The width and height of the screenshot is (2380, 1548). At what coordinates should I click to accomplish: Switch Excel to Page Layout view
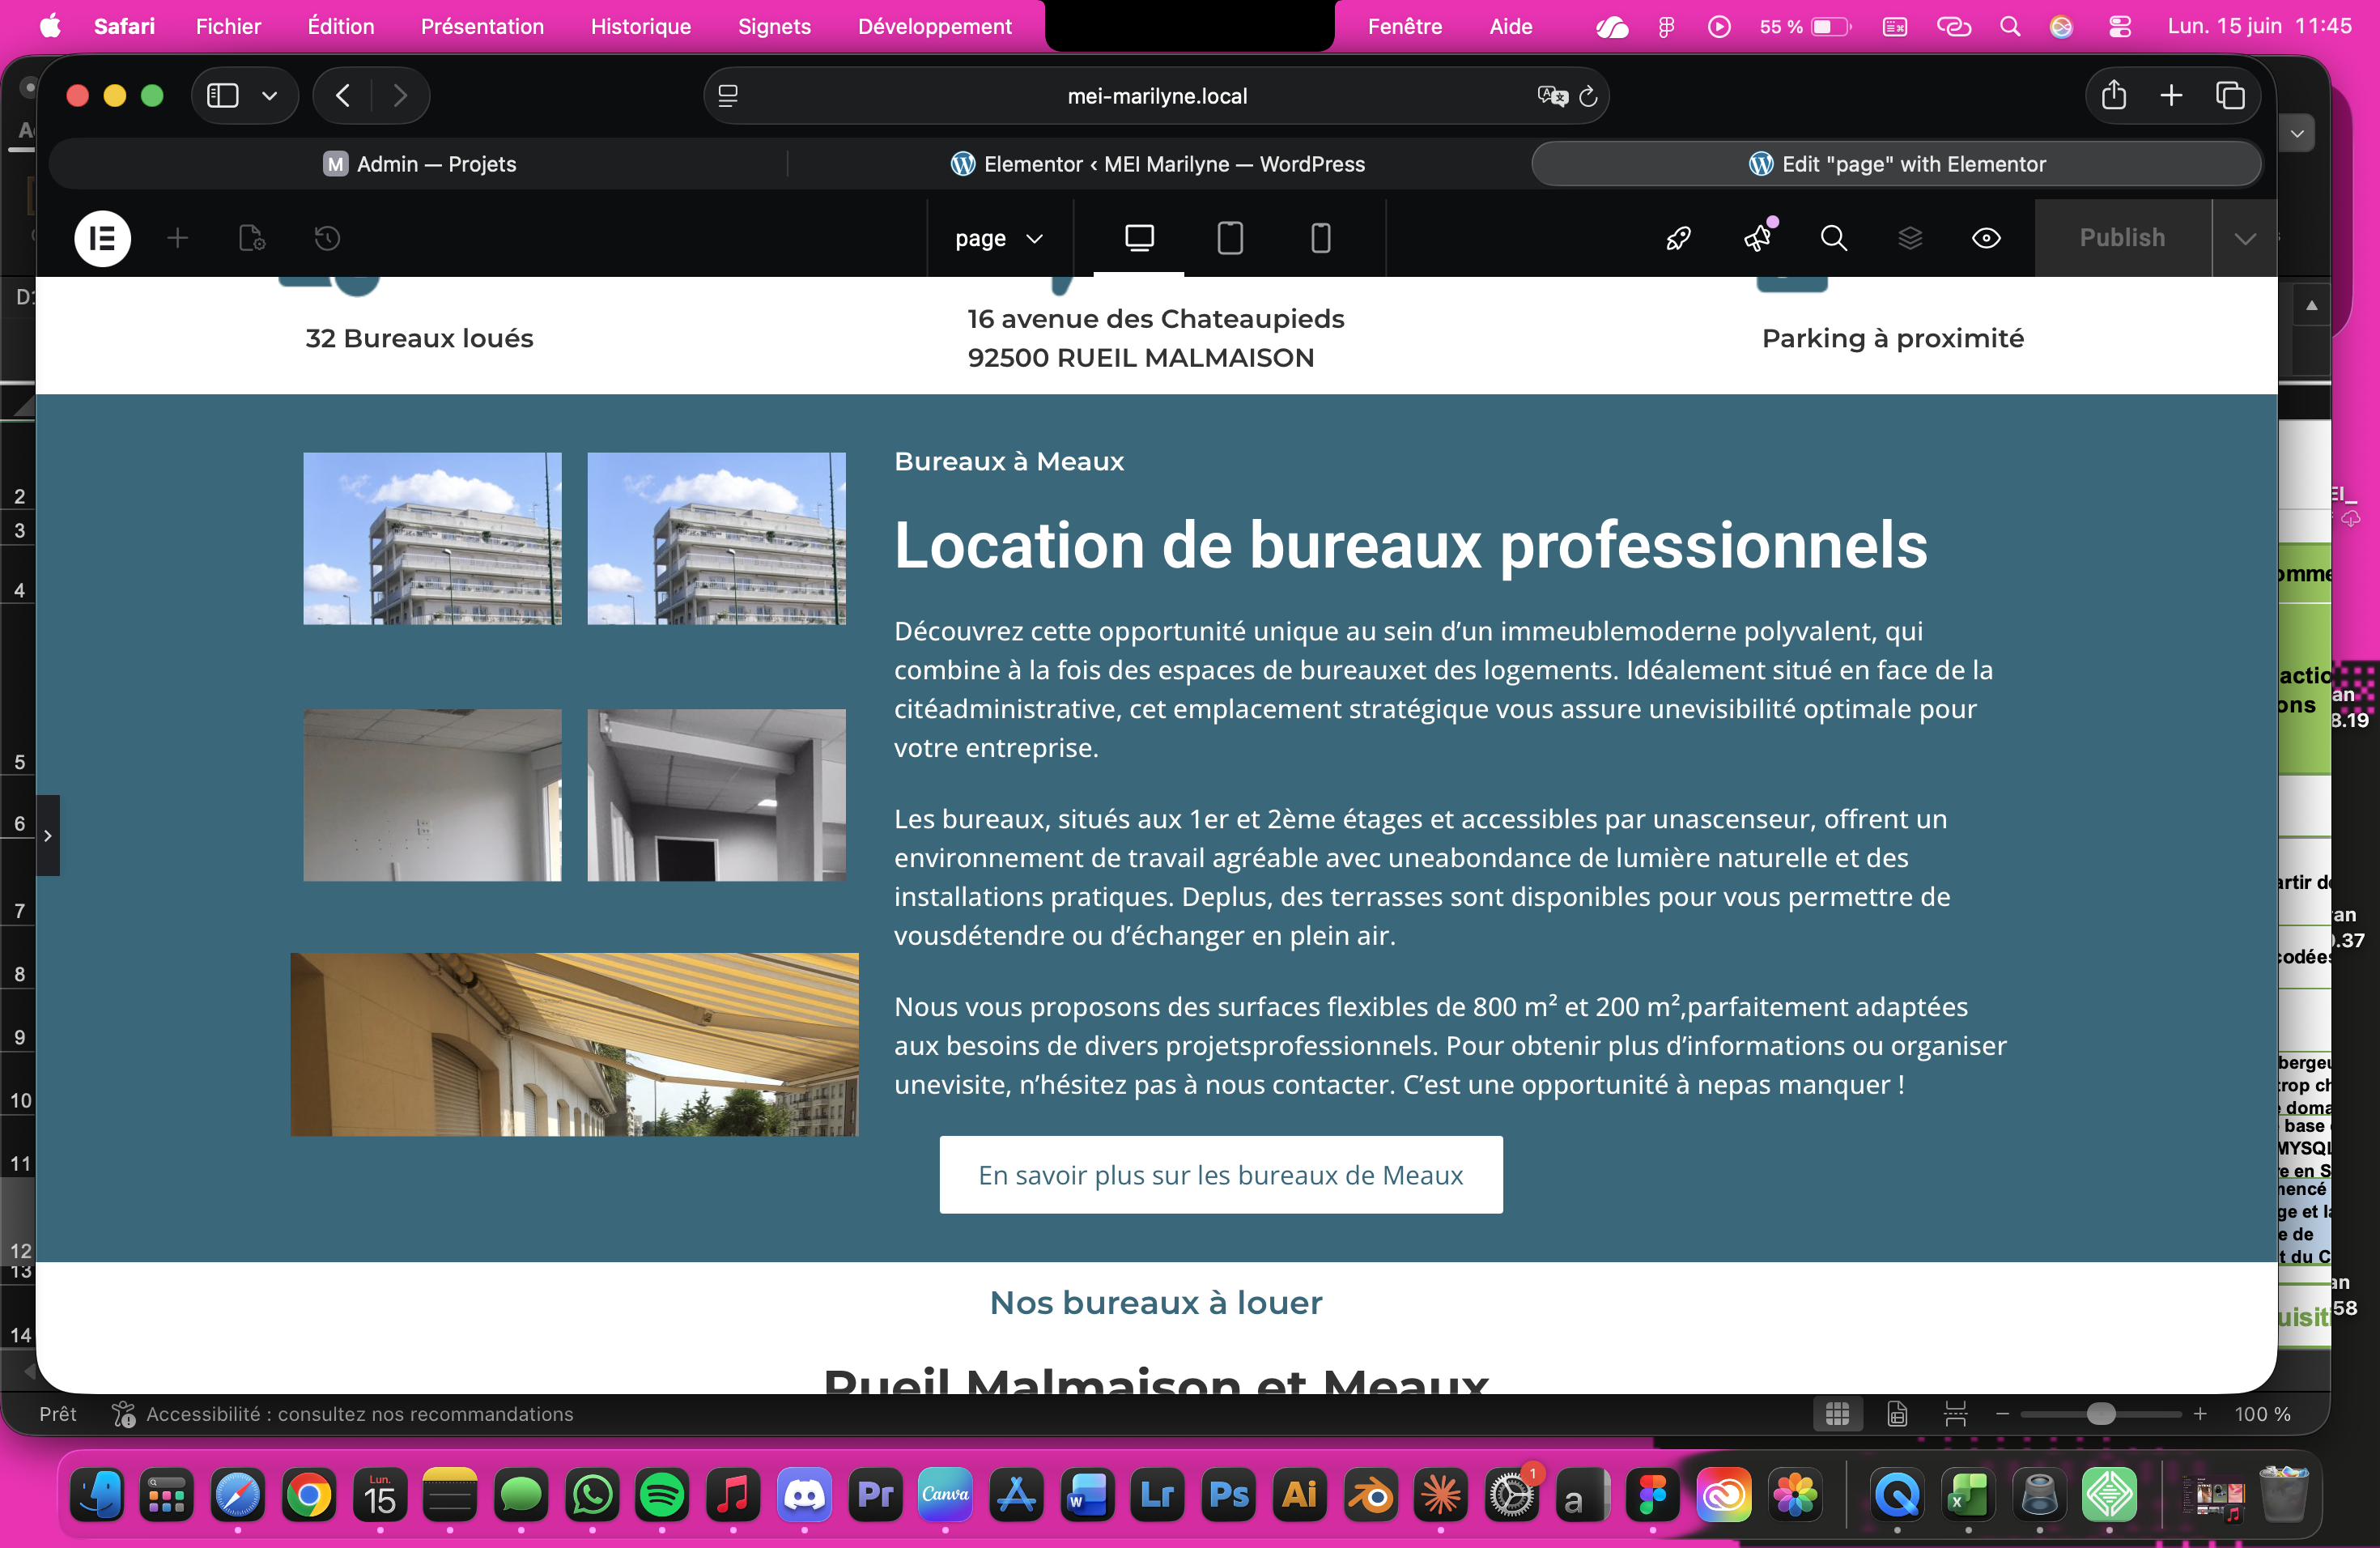[x=1897, y=1414]
